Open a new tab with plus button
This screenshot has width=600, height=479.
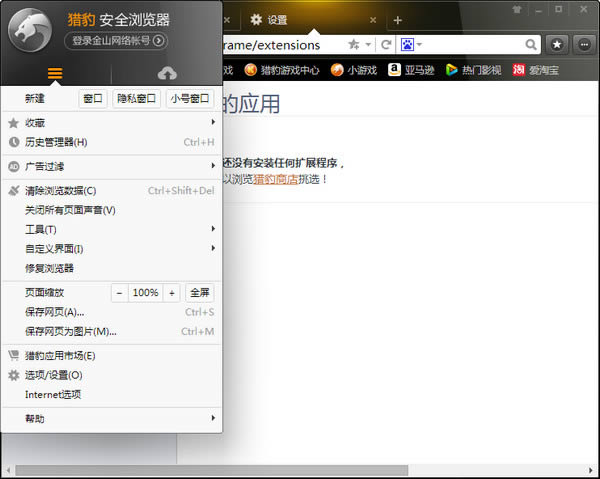coord(397,20)
